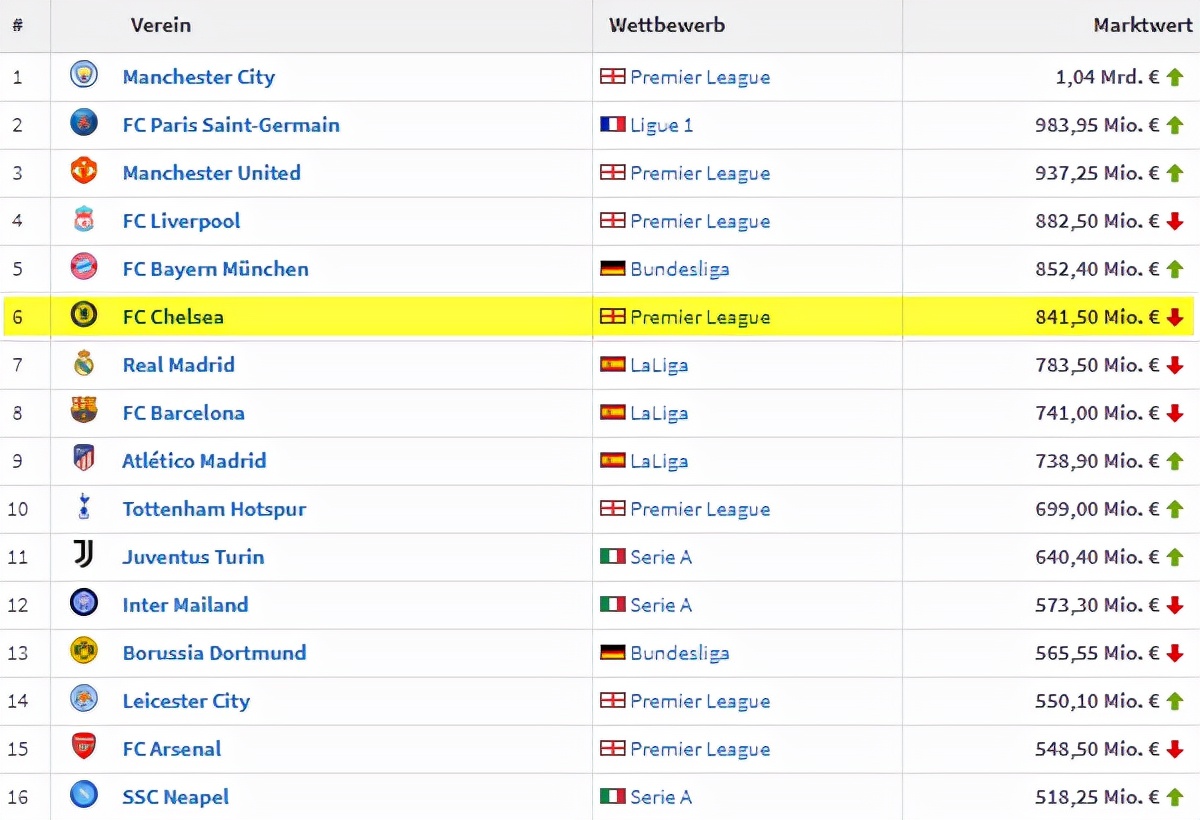This screenshot has width=1200, height=820.
Task: Click the Tottenham Hotspur crest
Action: click(x=84, y=508)
